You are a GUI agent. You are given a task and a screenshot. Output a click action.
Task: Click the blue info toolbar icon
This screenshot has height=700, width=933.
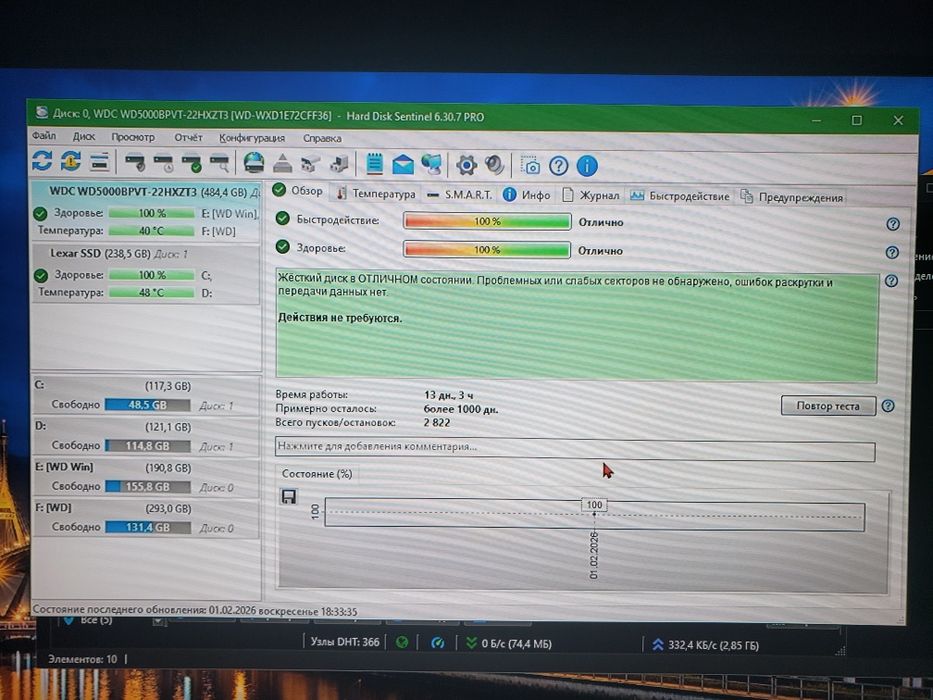click(587, 166)
